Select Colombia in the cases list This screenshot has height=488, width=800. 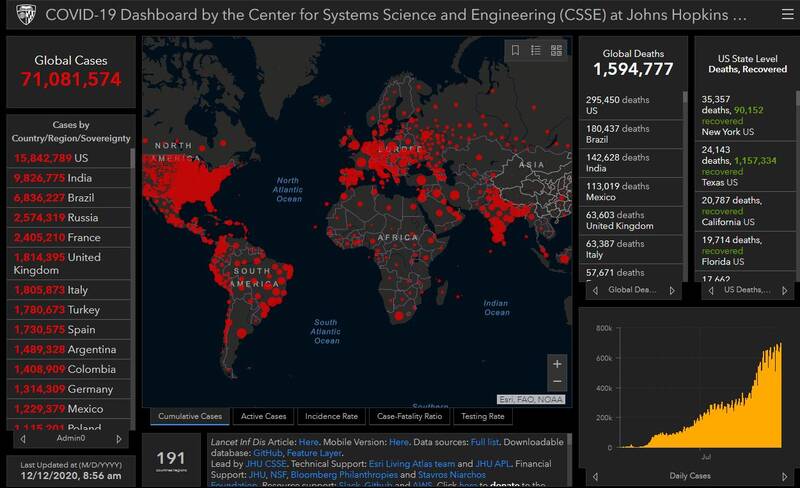pos(69,370)
